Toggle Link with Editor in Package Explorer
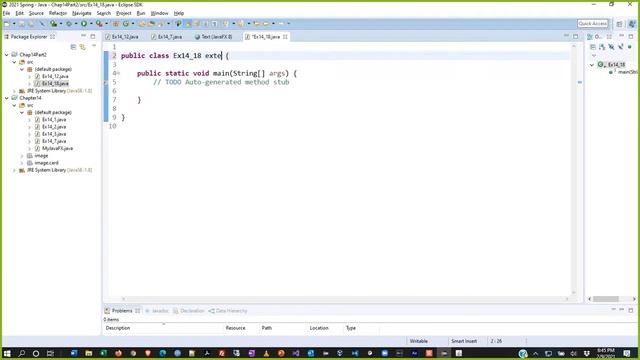Image resolution: width=640 pixels, height=360 pixels. (83, 47)
